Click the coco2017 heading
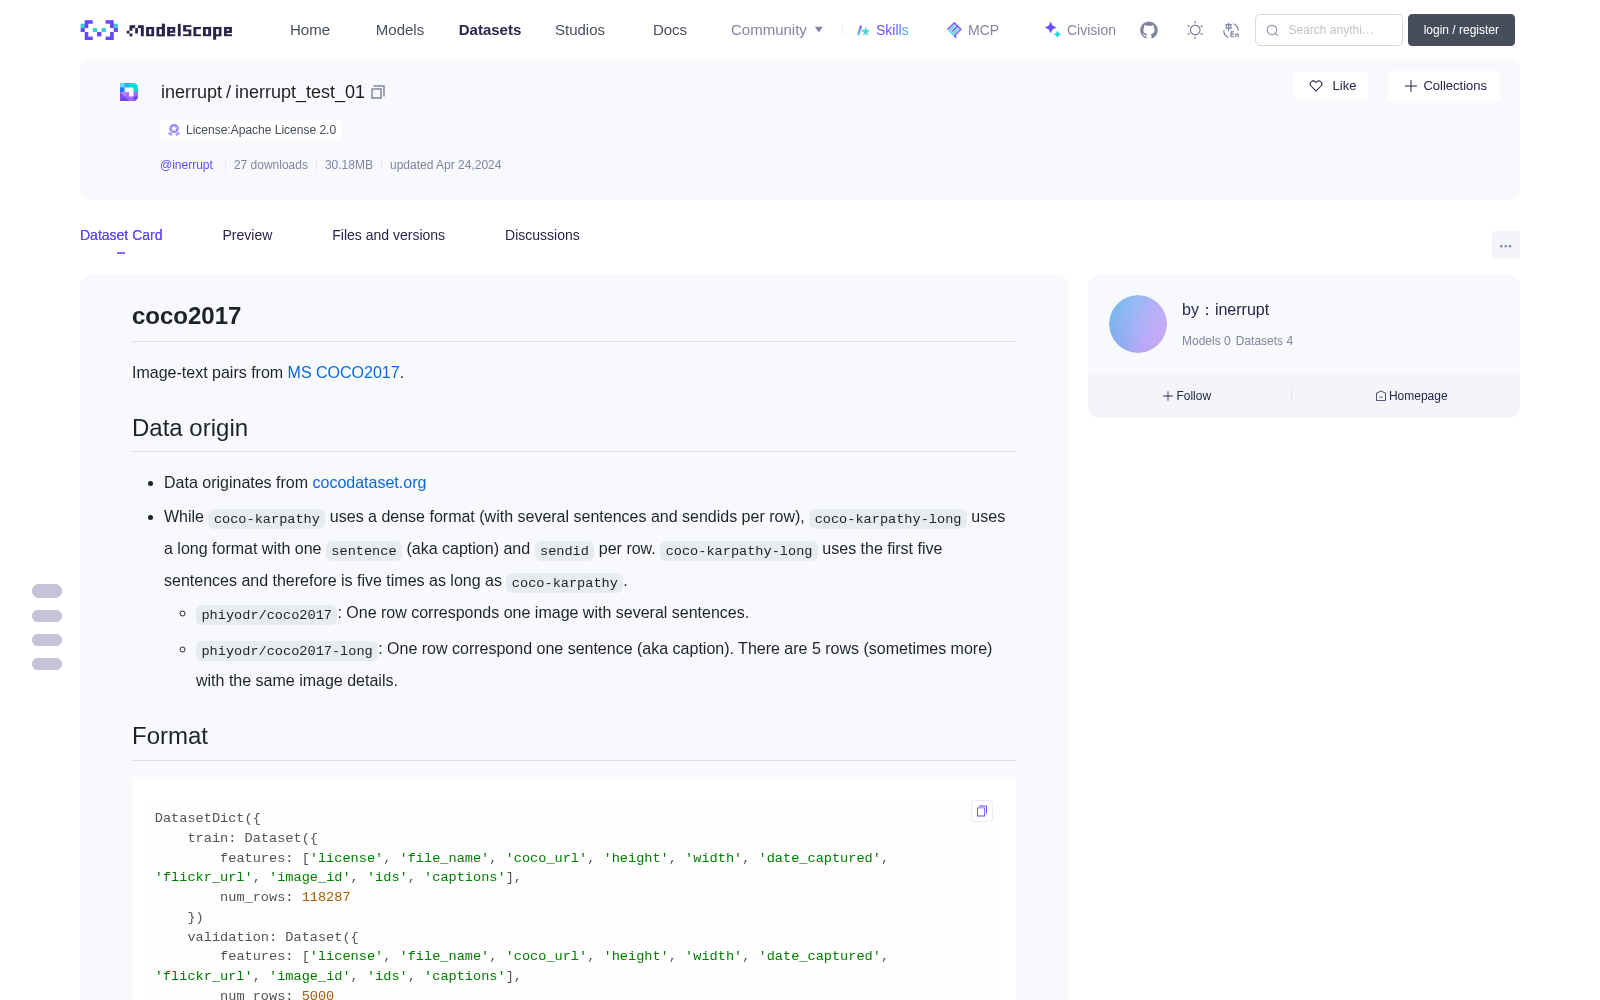This screenshot has height=1000, width=1600. pos(186,316)
